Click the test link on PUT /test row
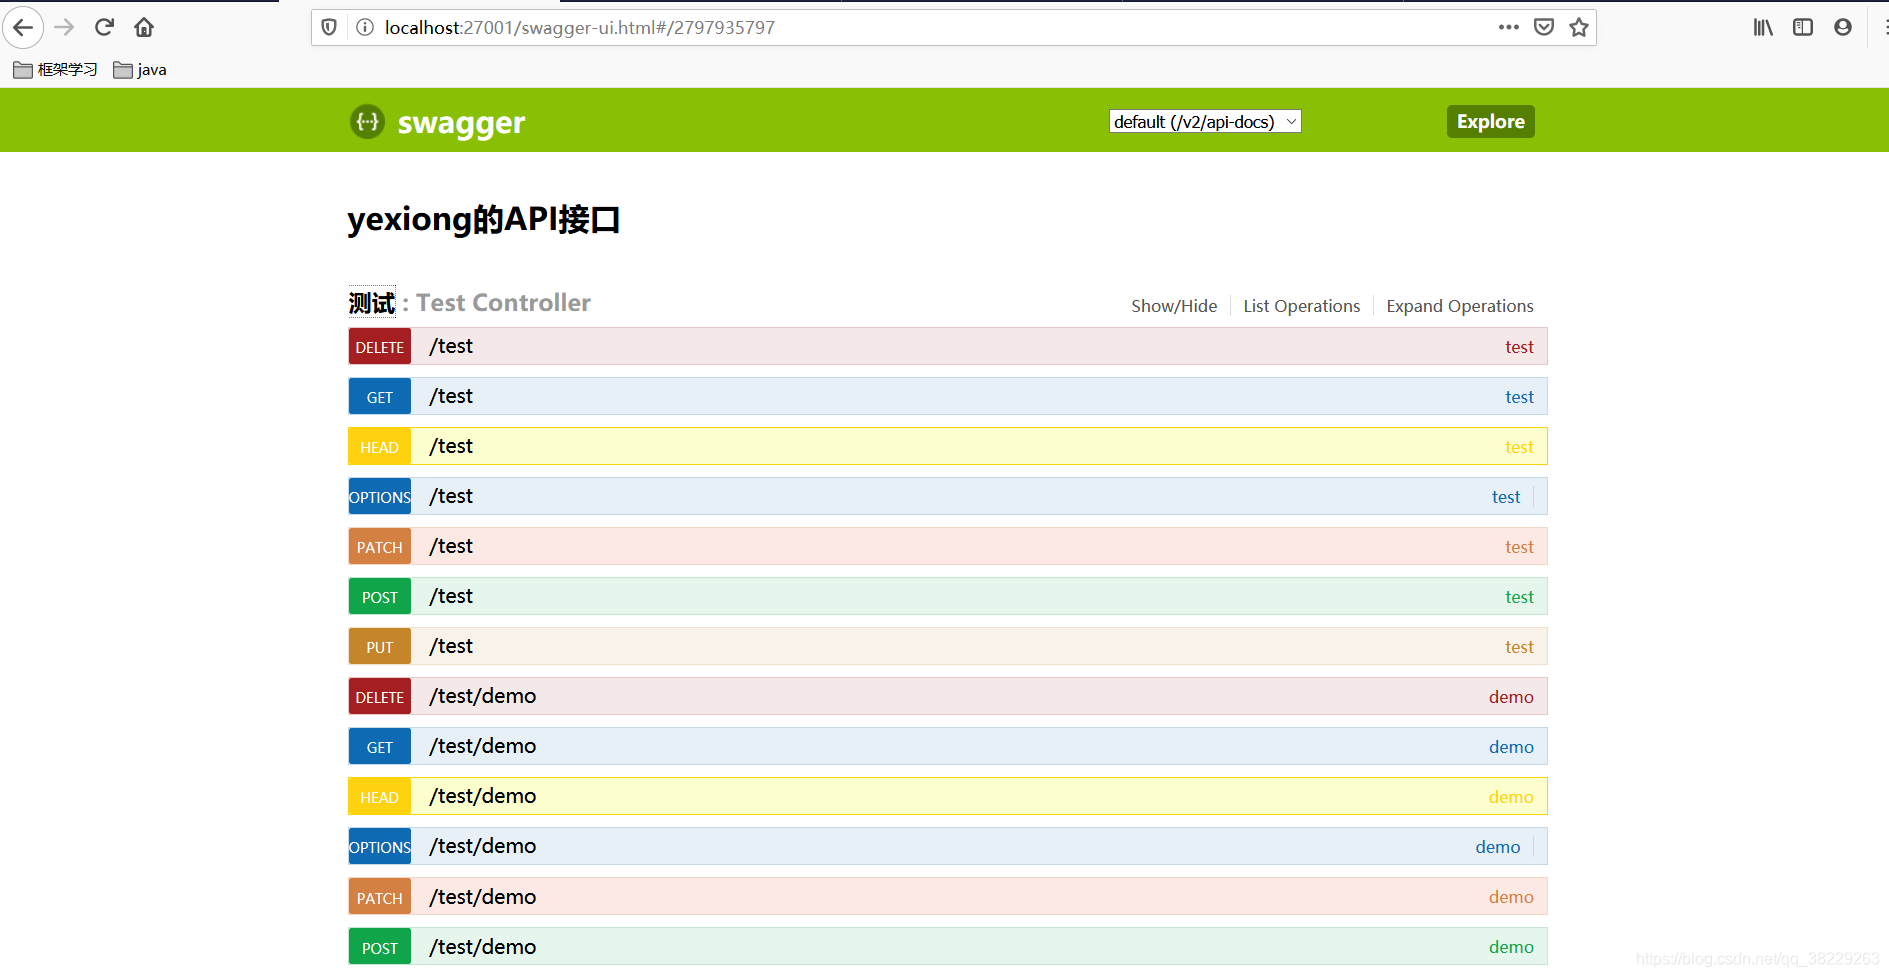Viewport: 1889px width, 977px height. [x=1518, y=646]
